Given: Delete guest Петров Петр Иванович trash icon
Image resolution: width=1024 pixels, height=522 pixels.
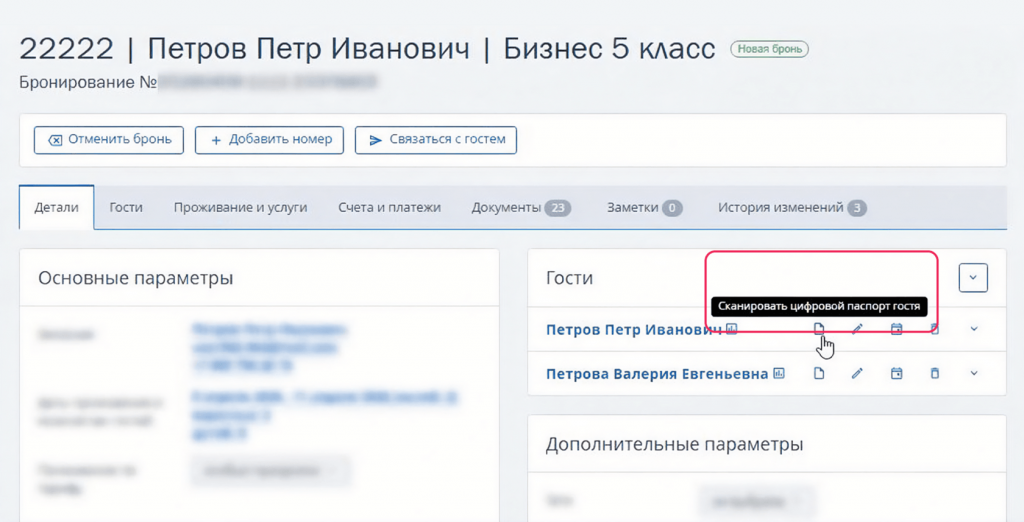Looking at the screenshot, I should pyautogui.click(x=935, y=329).
